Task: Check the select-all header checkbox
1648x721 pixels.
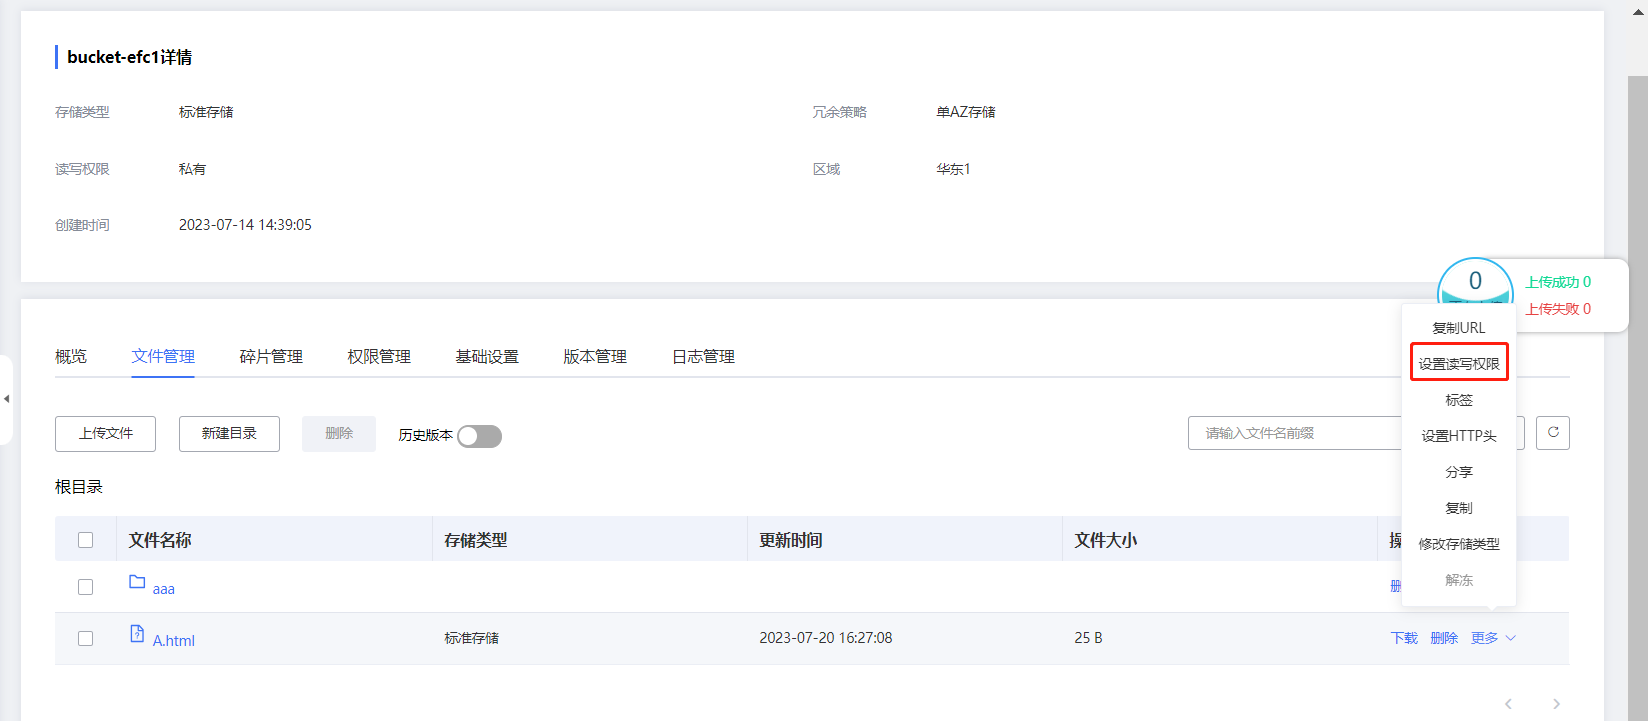Action: [x=86, y=540]
